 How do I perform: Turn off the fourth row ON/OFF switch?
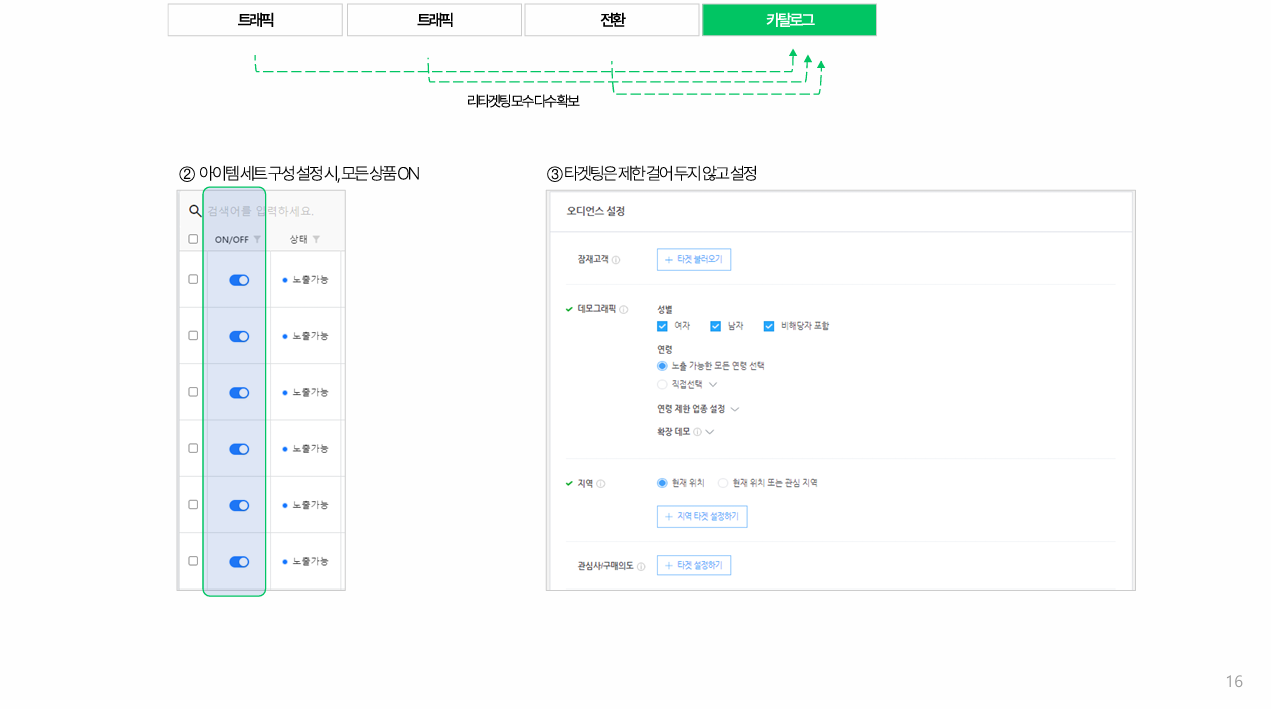point(239,449)
